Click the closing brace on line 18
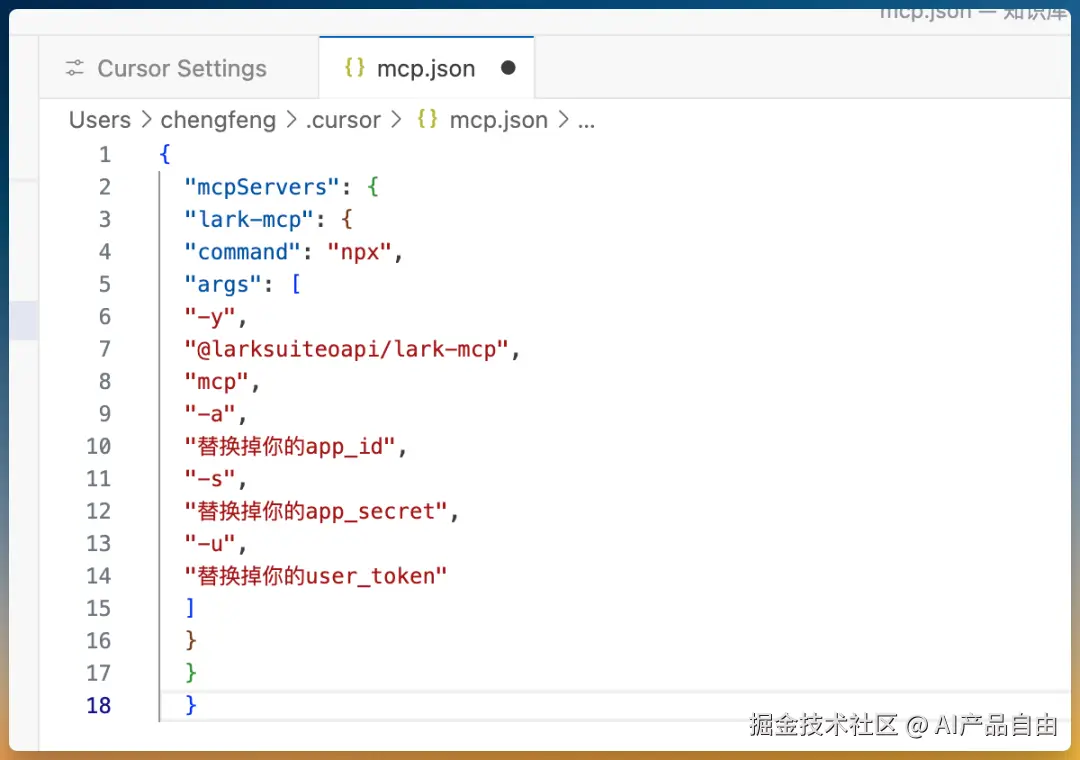The width and height of the screenshot is (1080, 760). point(191,705)
